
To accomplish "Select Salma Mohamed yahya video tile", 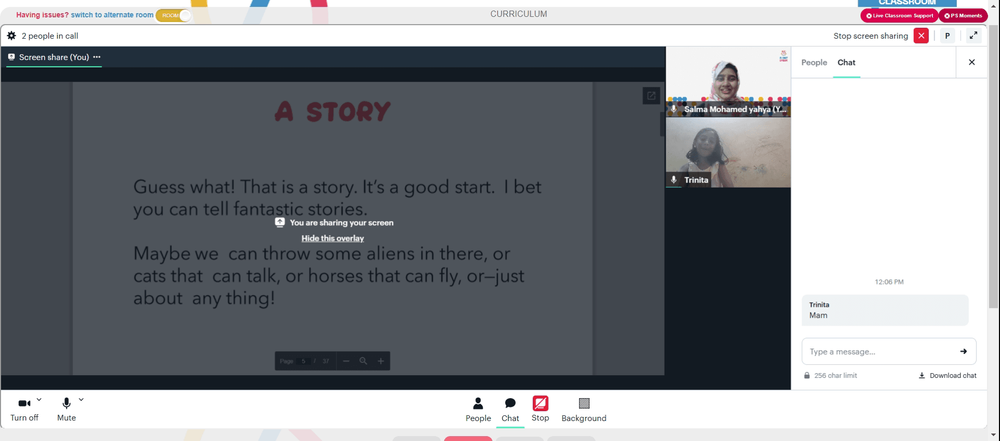I will pyautogui.click(x=728, y=81).
